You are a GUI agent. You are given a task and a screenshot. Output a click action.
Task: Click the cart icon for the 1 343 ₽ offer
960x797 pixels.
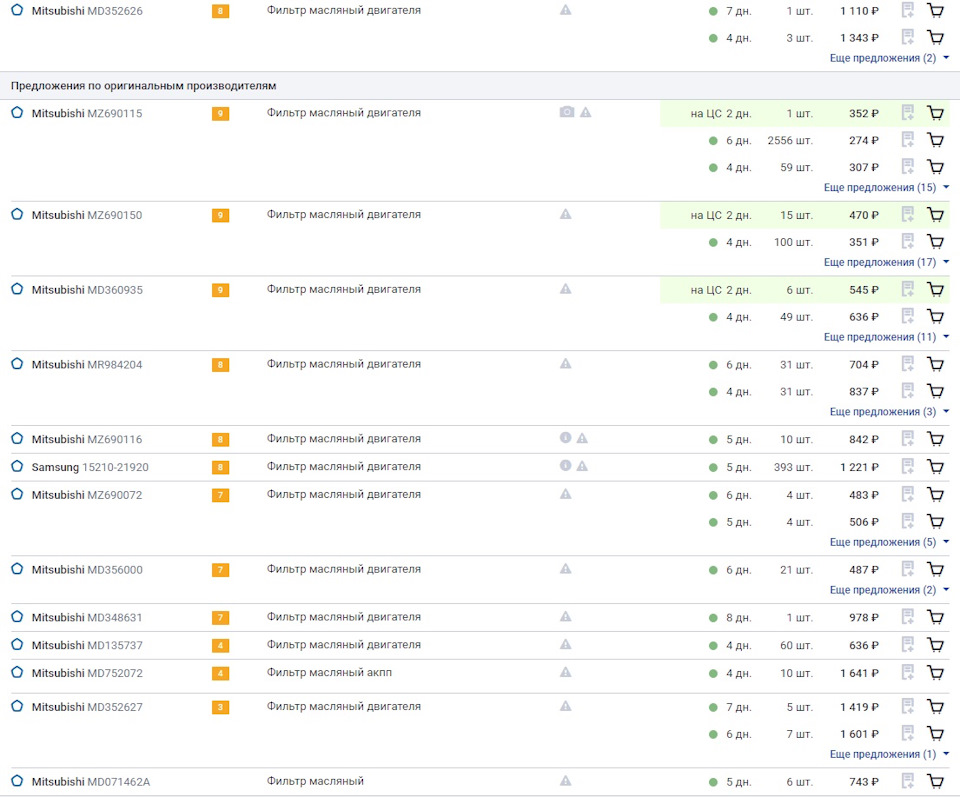point(935,37)
